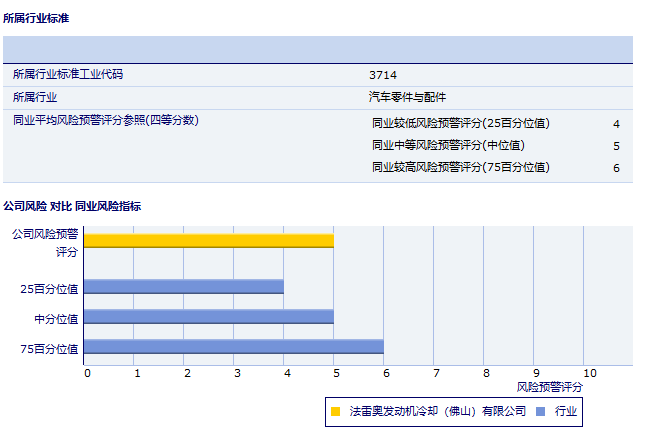668x438 pixels.
Task: Click the industry code value 3714
Action: click(x=383, y=75)
